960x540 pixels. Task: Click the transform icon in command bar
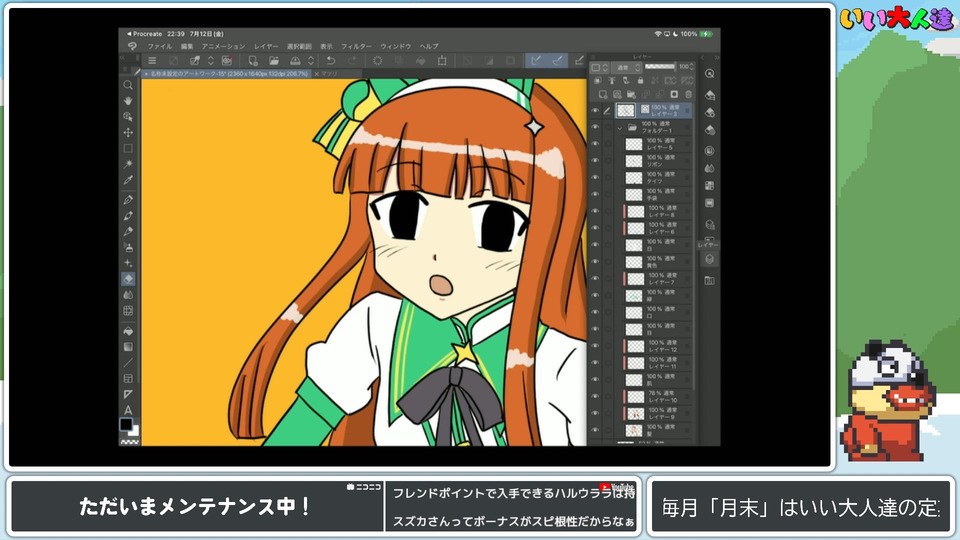pos(442,61)
